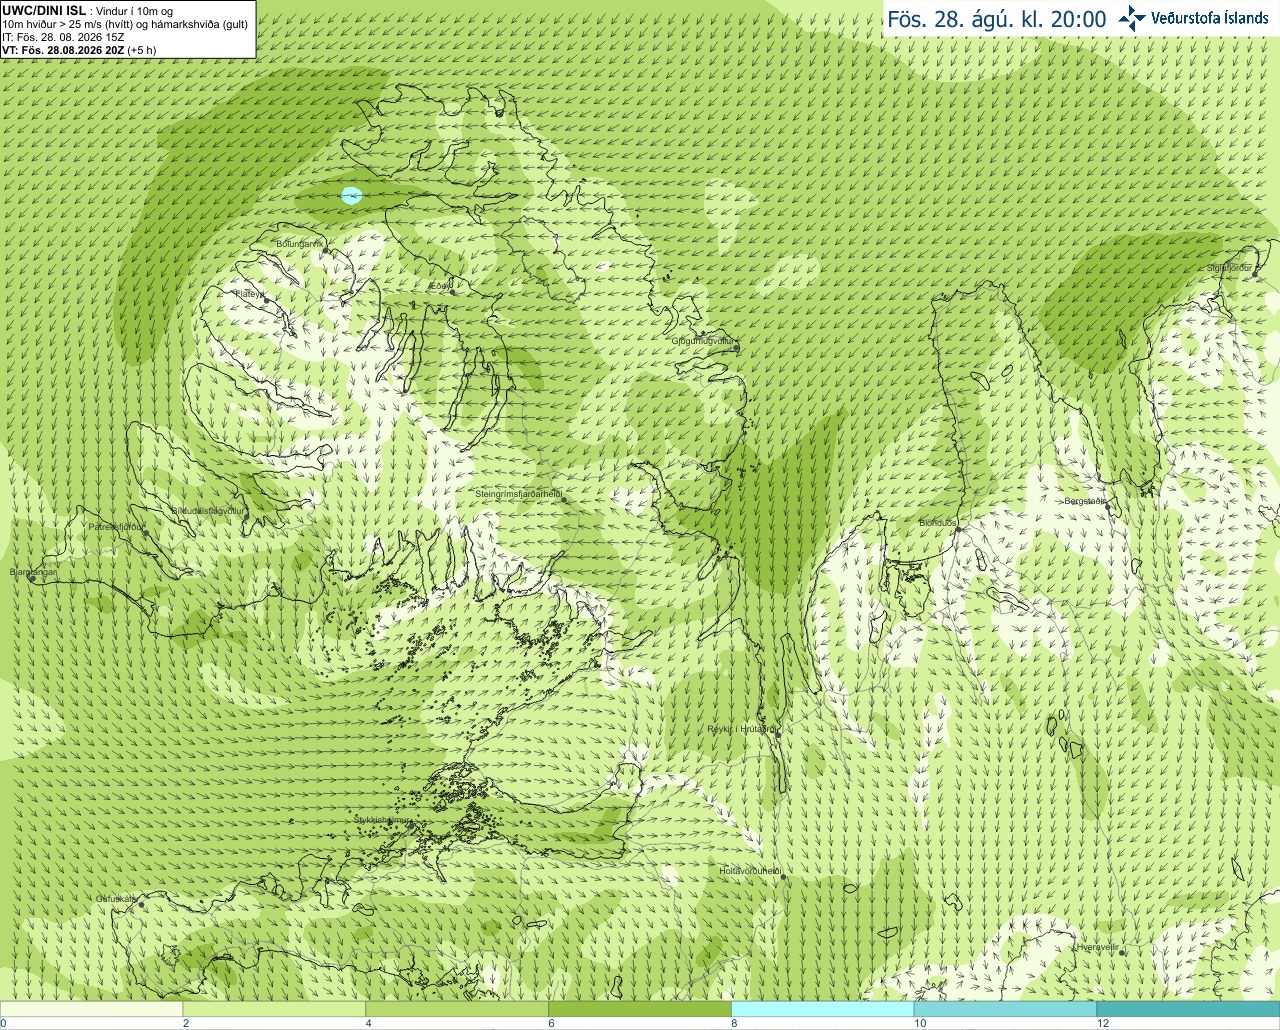This screenshot has width=1280, height=1030.
Task: Select the Bergstaðir station marker
Action: (1107, 507)
